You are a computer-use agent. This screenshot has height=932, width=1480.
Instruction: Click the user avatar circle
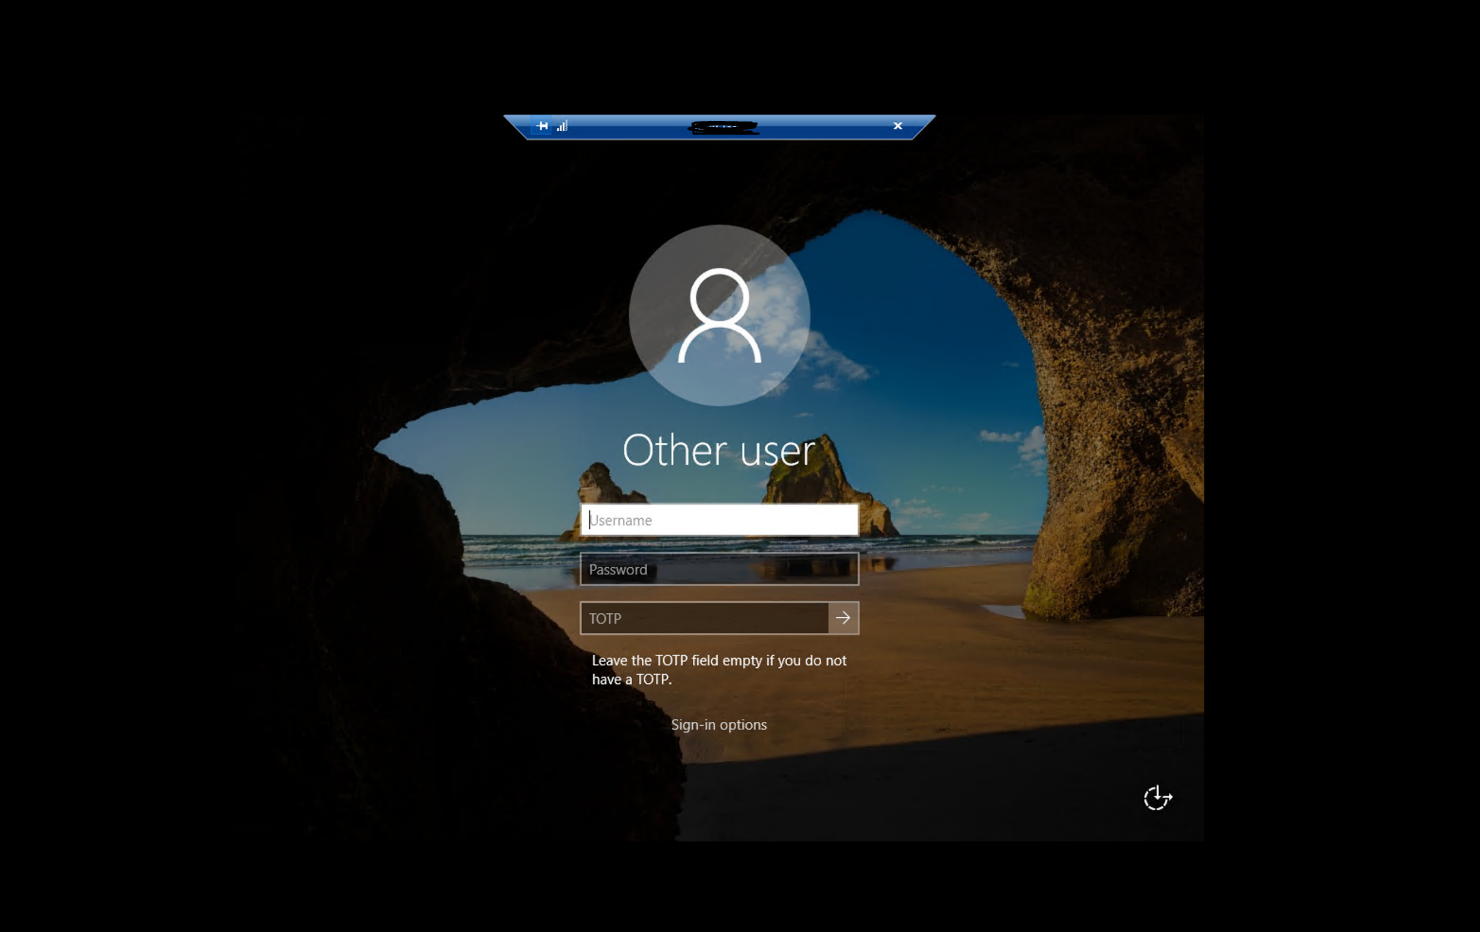[719, 314]
